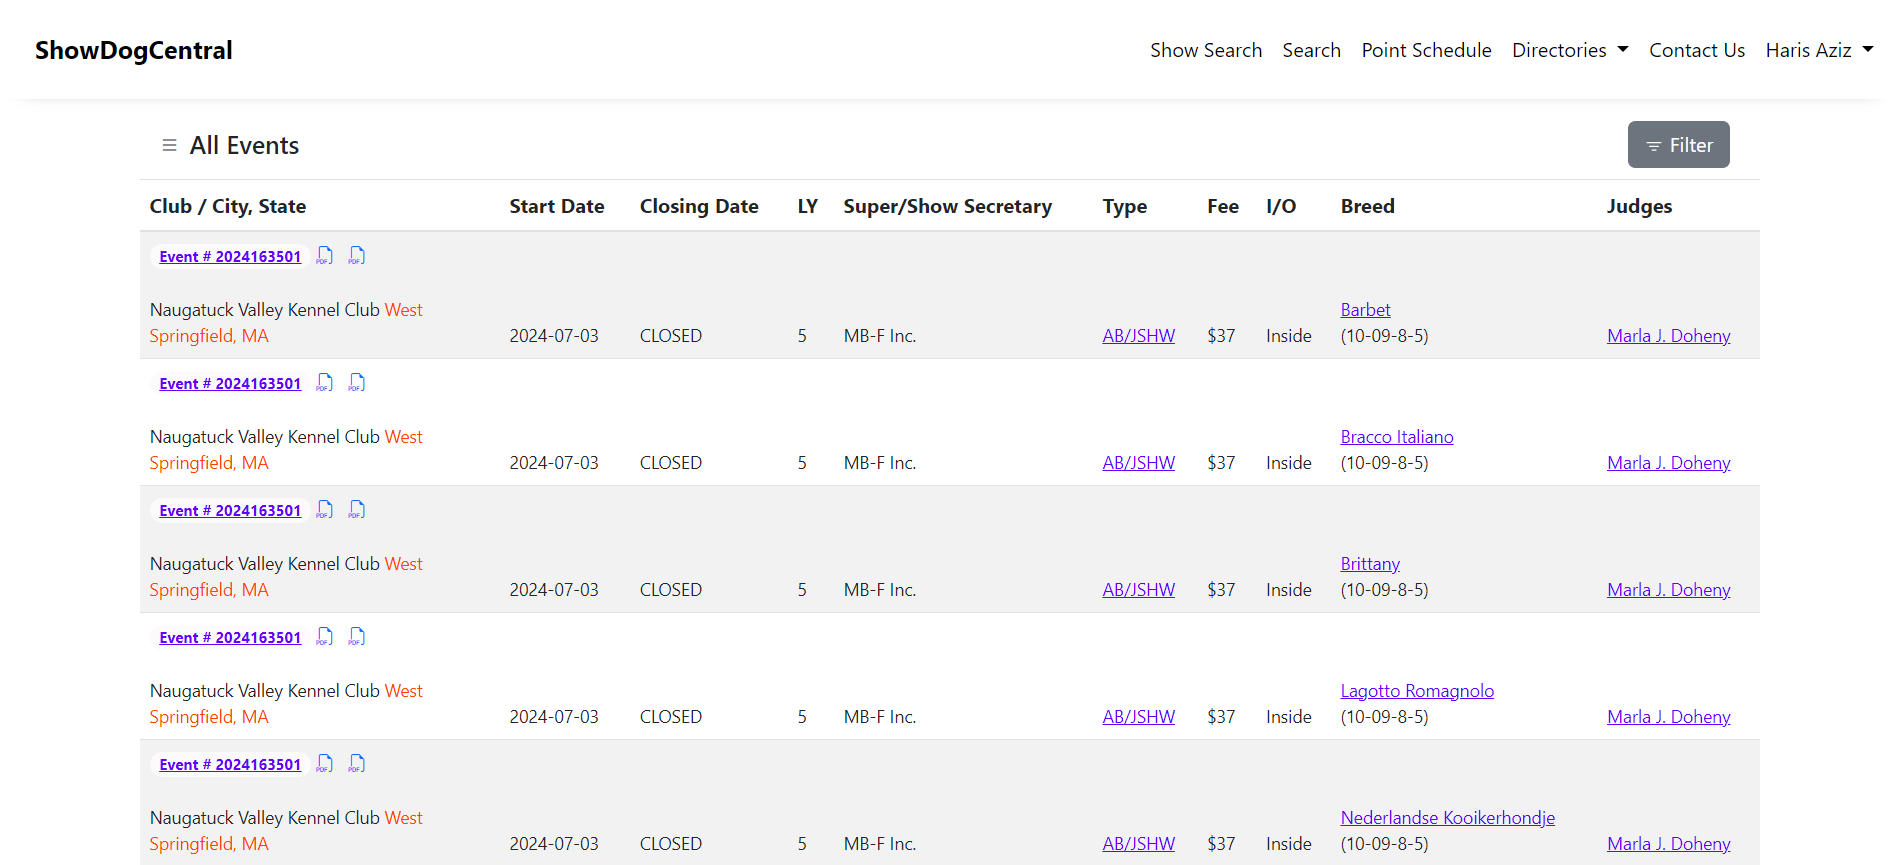Image resolution: width=1897 pixels, height=865 pixels.
Task: Open first PDF icon in Barbet row
Action: [x=324, y=256]
